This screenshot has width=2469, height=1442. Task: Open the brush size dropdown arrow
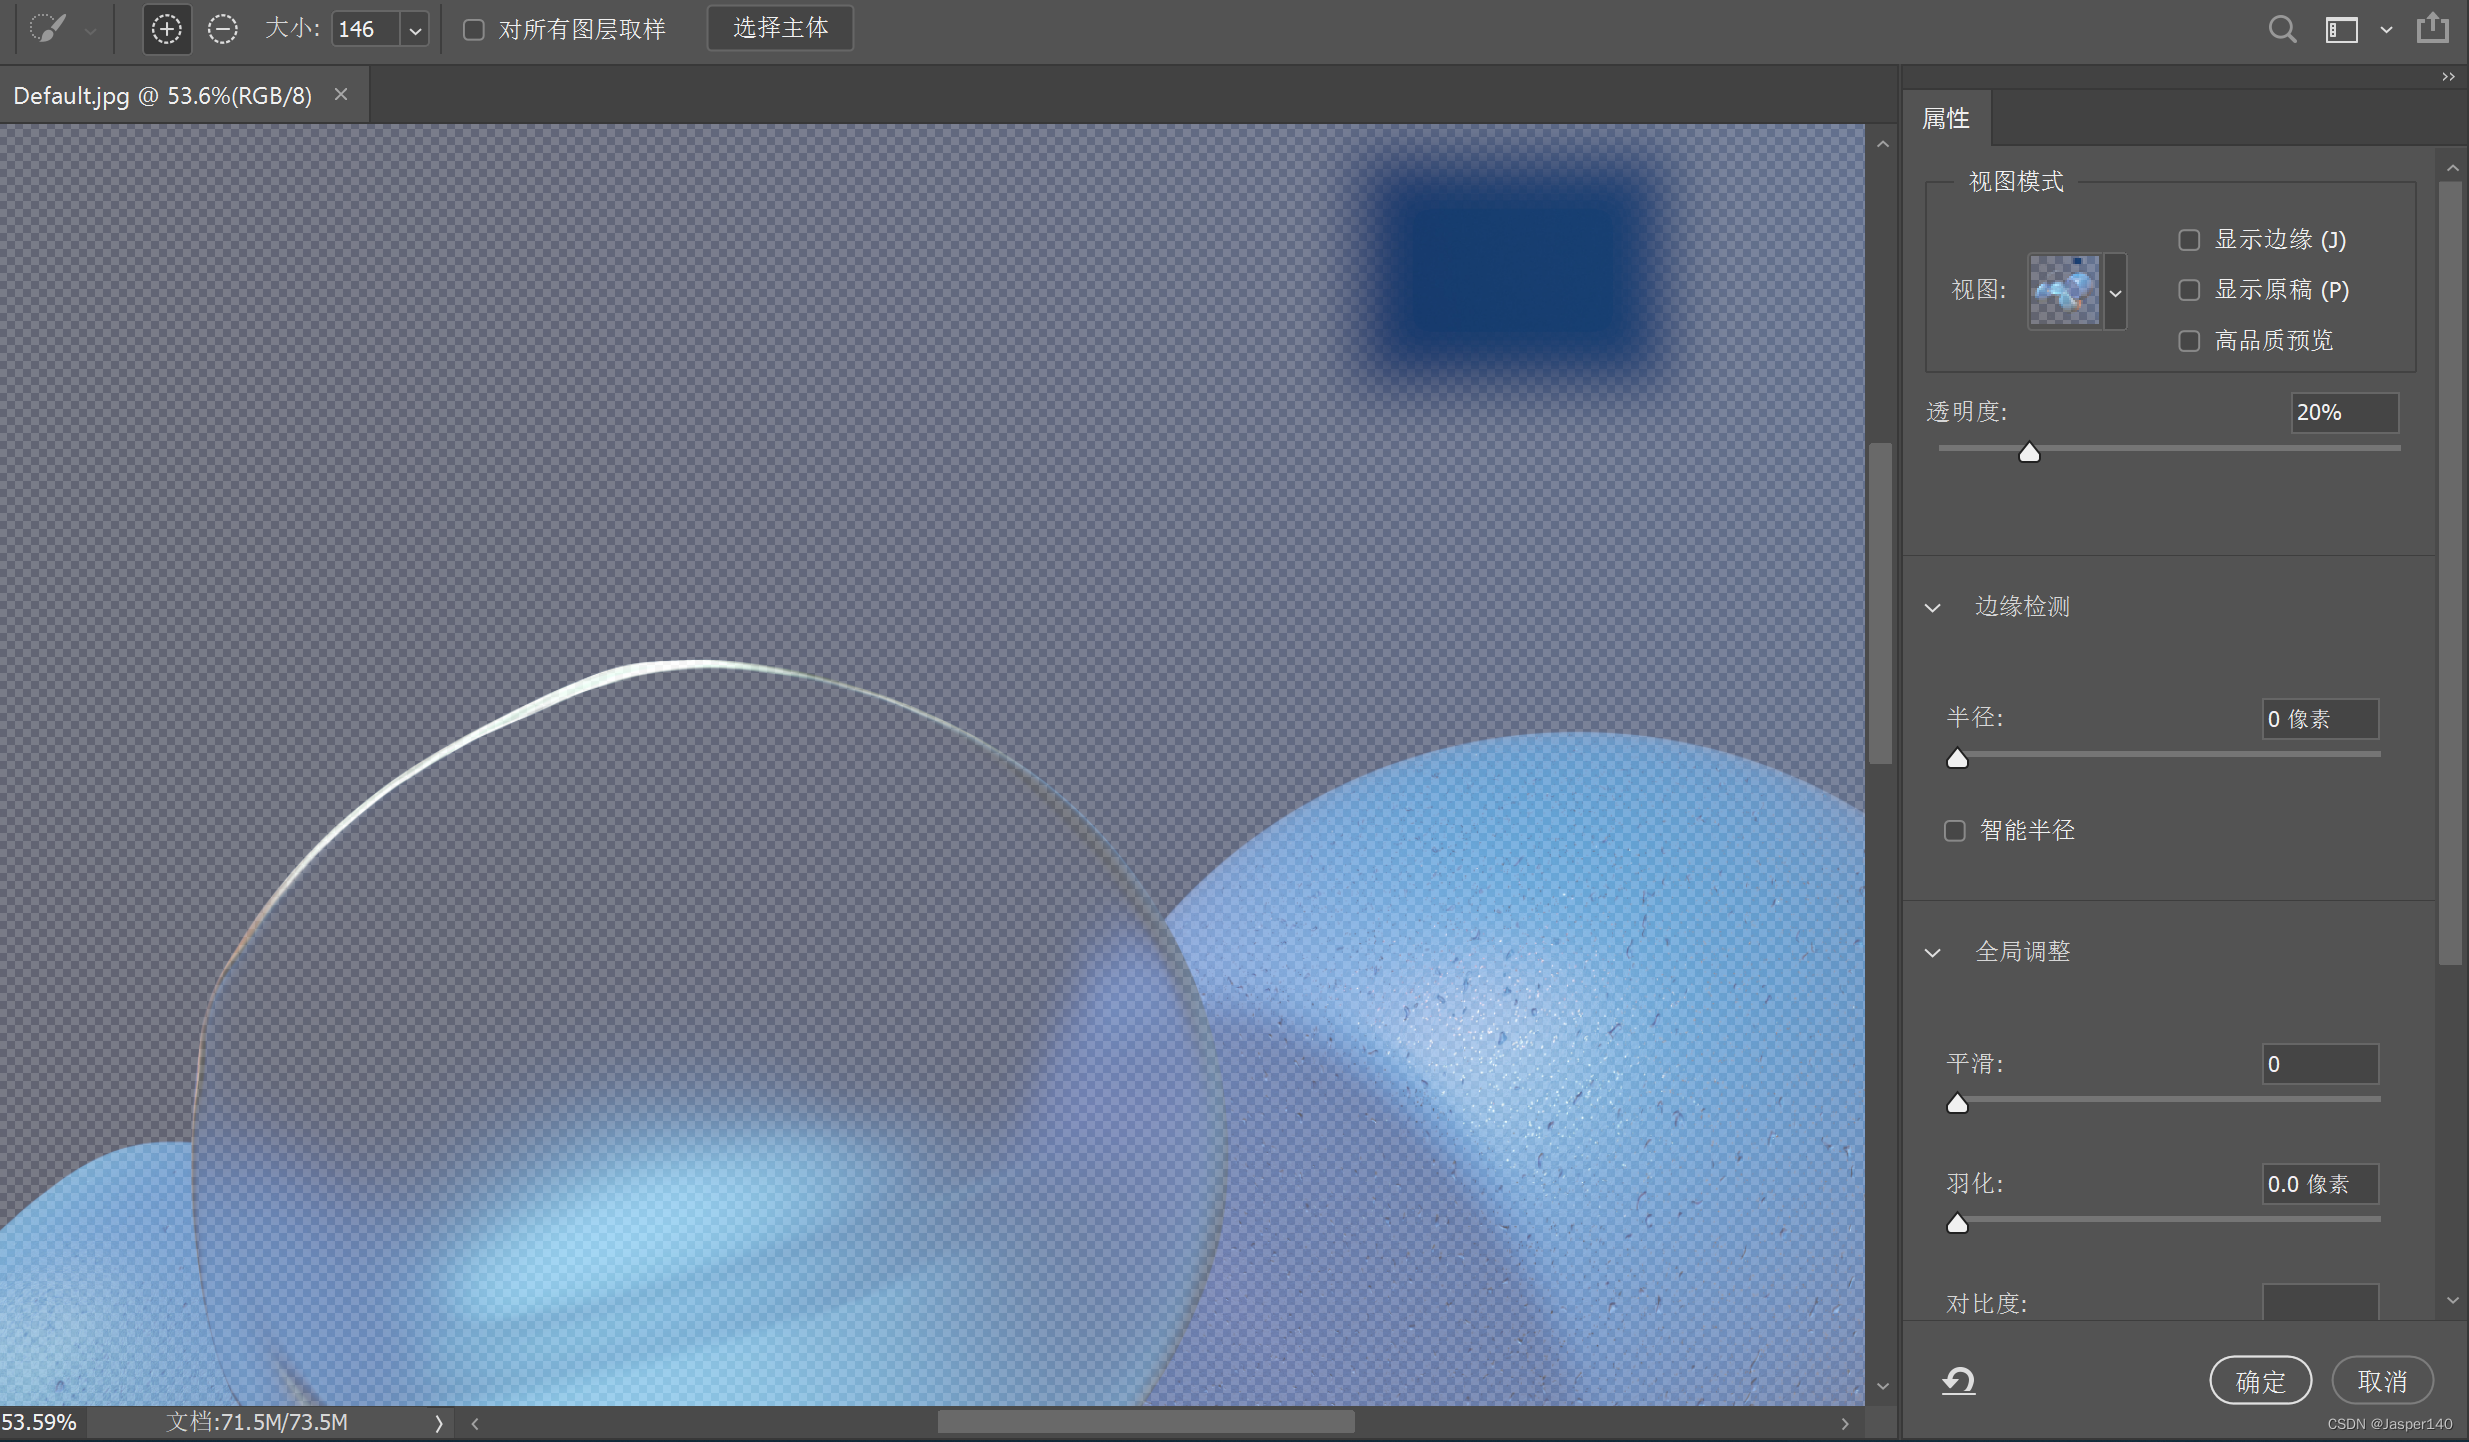pos(415,31)
